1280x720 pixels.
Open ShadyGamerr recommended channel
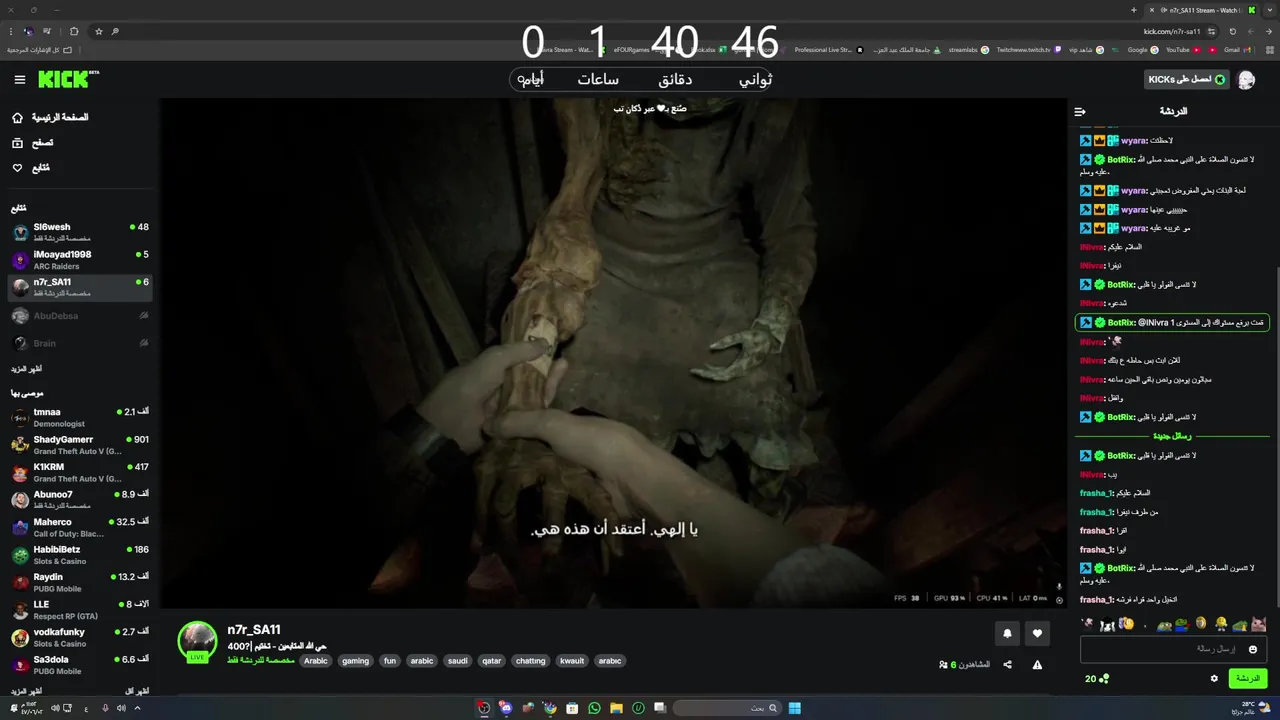click(80, 445)
